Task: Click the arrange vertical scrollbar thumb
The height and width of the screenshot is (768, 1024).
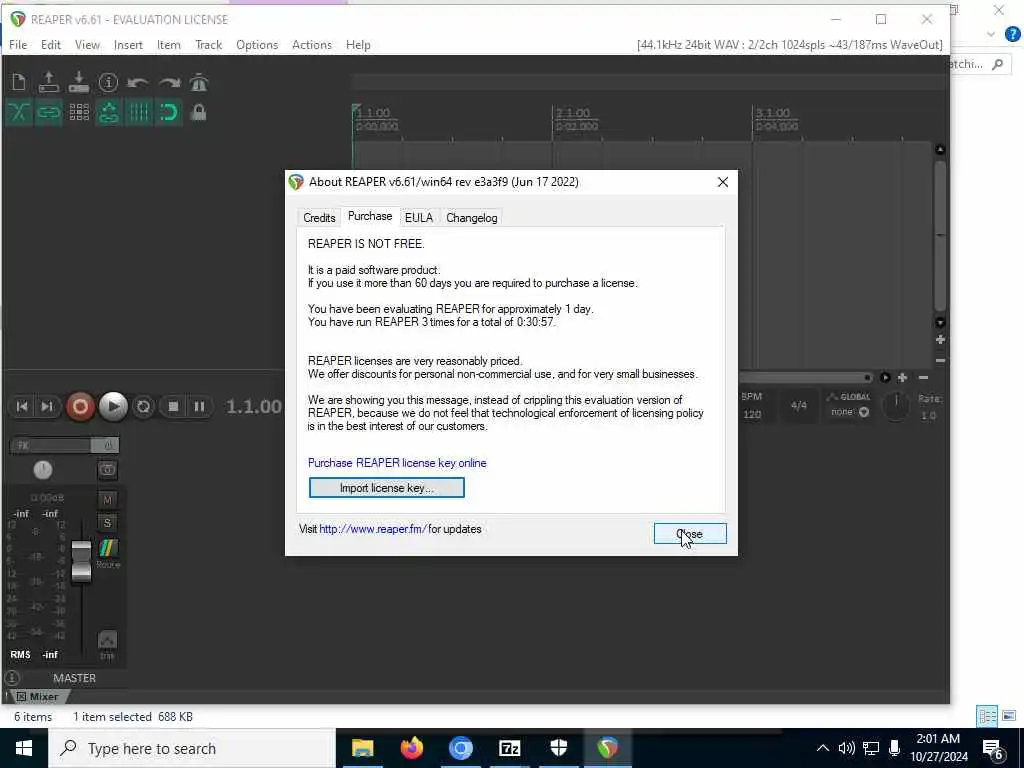Action: coord(940,235)
